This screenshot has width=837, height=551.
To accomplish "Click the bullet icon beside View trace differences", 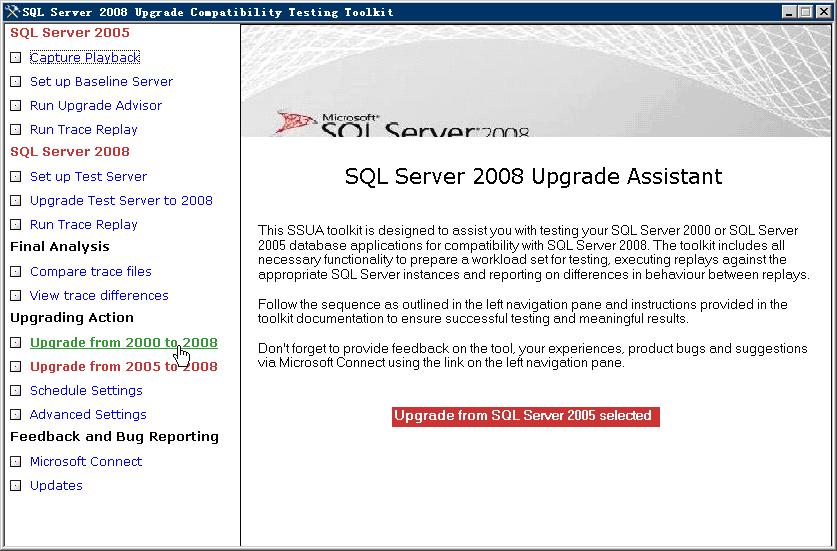I will click(x=16, y=296).
